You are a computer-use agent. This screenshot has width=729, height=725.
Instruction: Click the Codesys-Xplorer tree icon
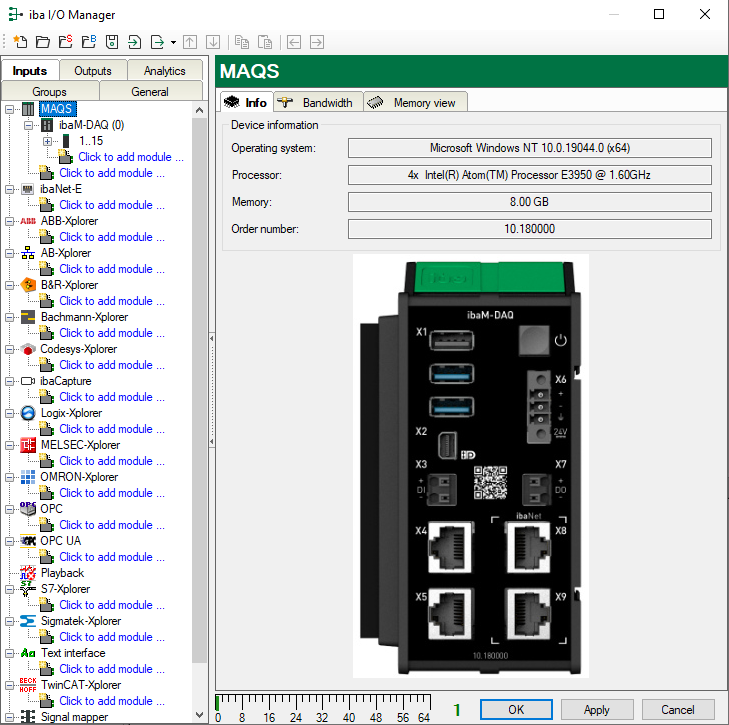click(x=28, y=349)
